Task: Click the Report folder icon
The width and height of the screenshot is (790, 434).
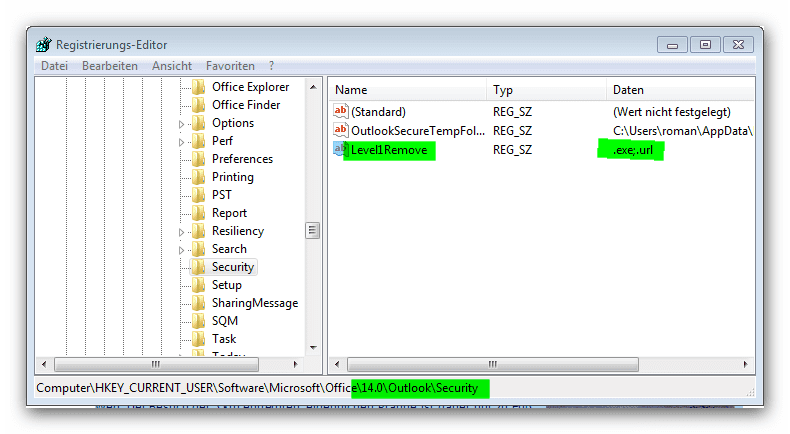Action: click(199, 213)
